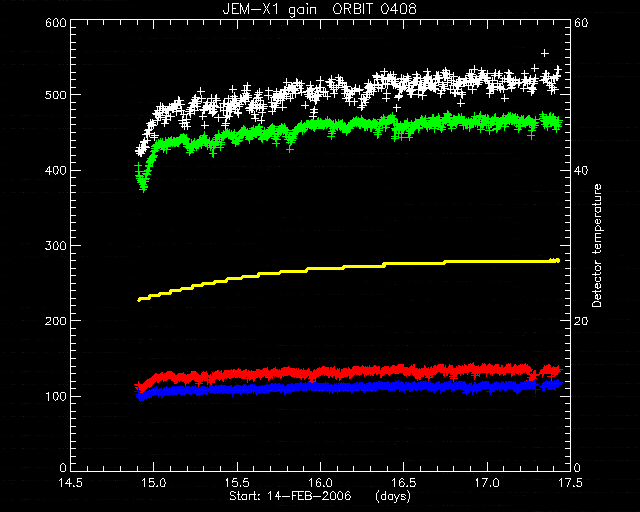The height and width of the screenshot is (512, 640).
Task: Click the 400 tick label on left axis
Action: [56, 170]
